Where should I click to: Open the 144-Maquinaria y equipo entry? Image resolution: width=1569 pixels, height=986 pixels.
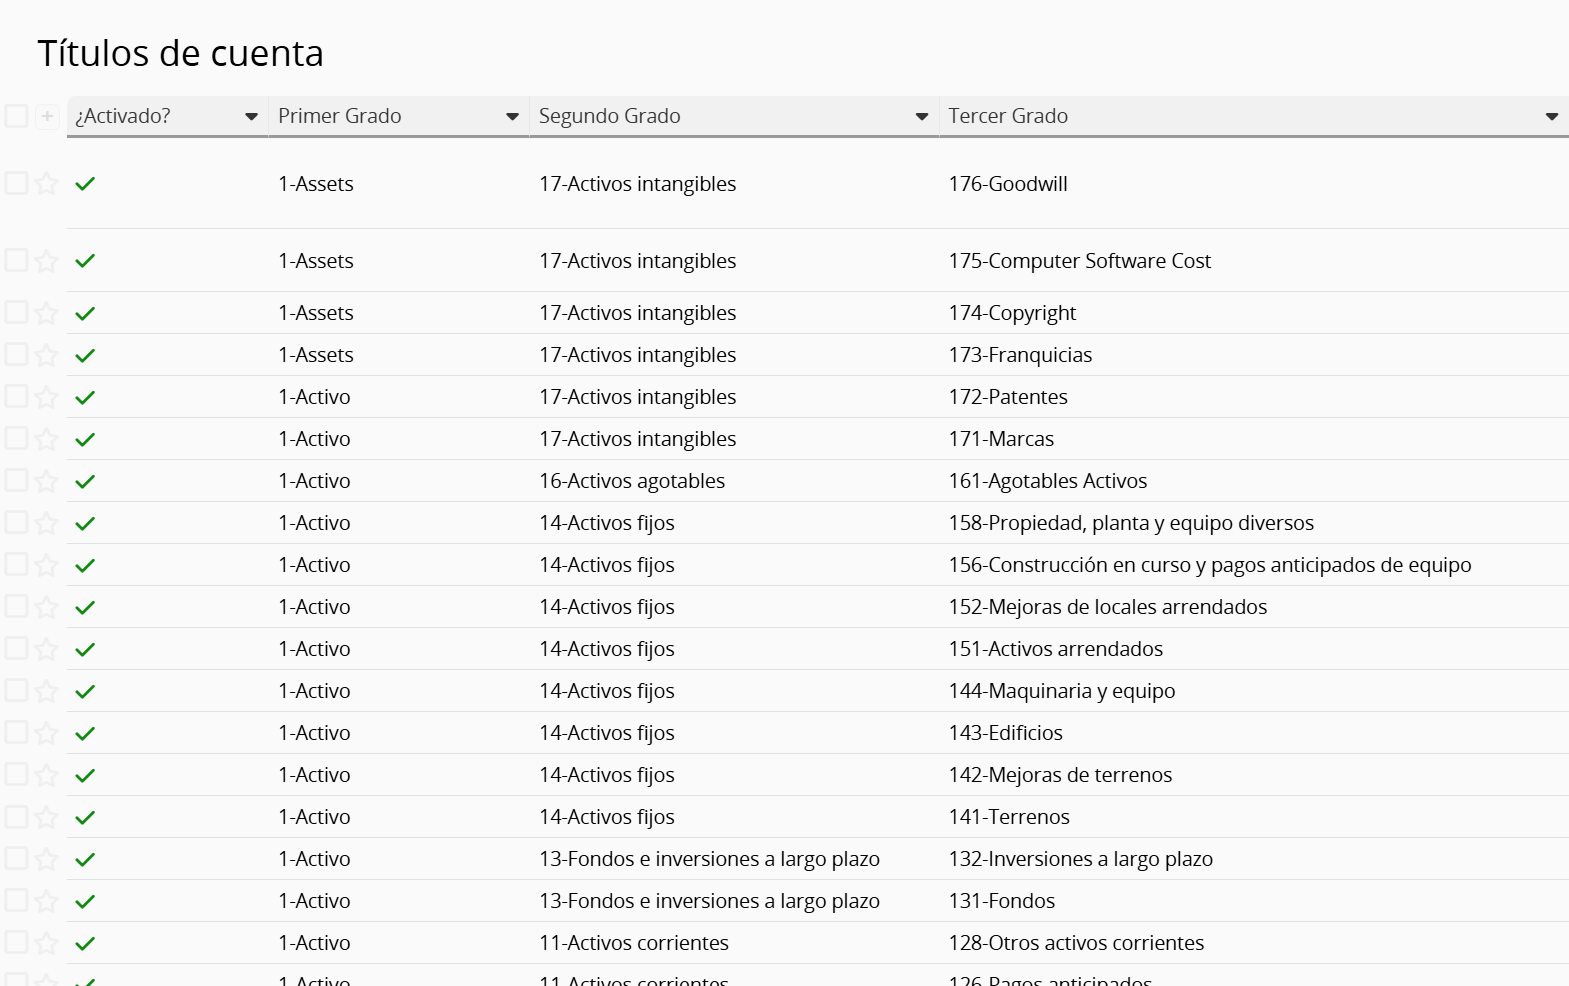coord(1061,691)
